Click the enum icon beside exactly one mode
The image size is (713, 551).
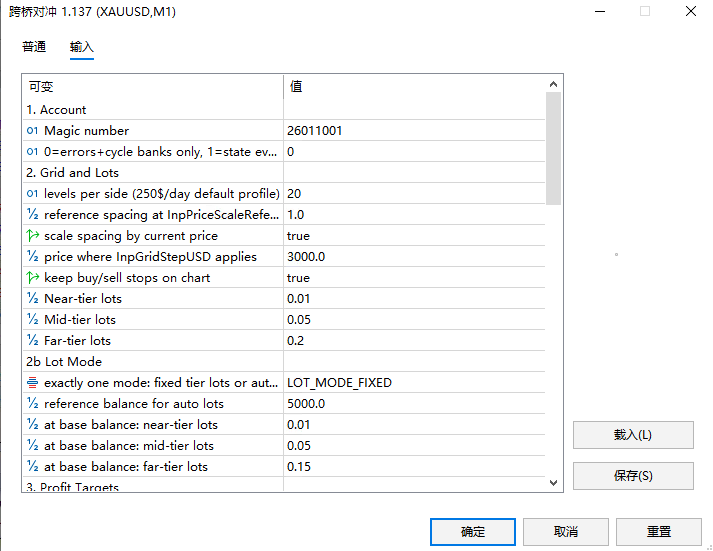32,382
